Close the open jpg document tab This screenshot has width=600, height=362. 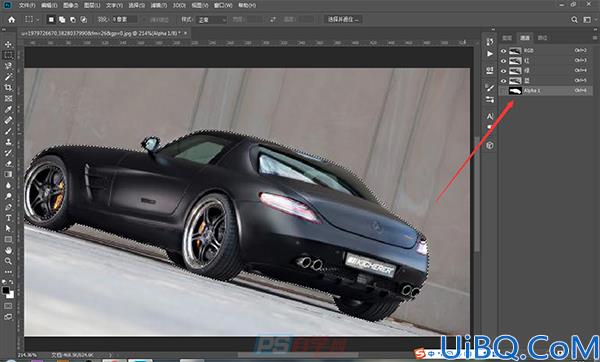186,33
